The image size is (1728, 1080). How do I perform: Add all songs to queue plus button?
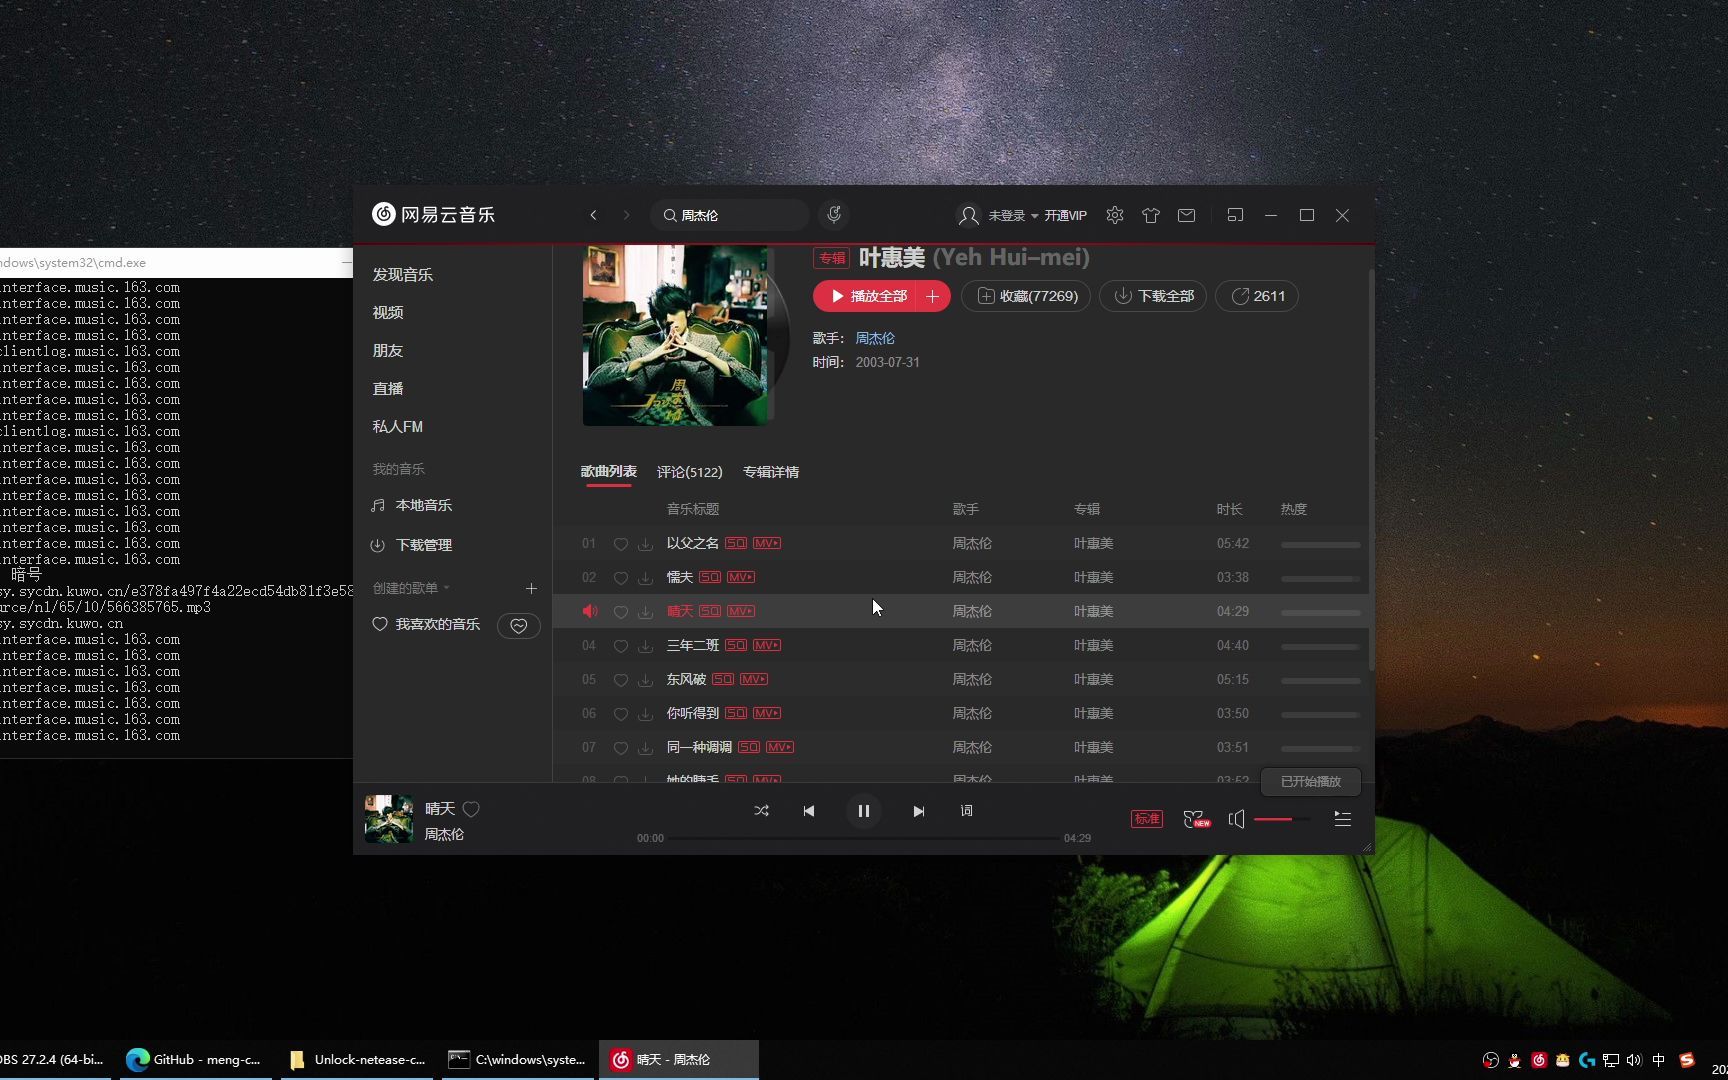[933, 296]
